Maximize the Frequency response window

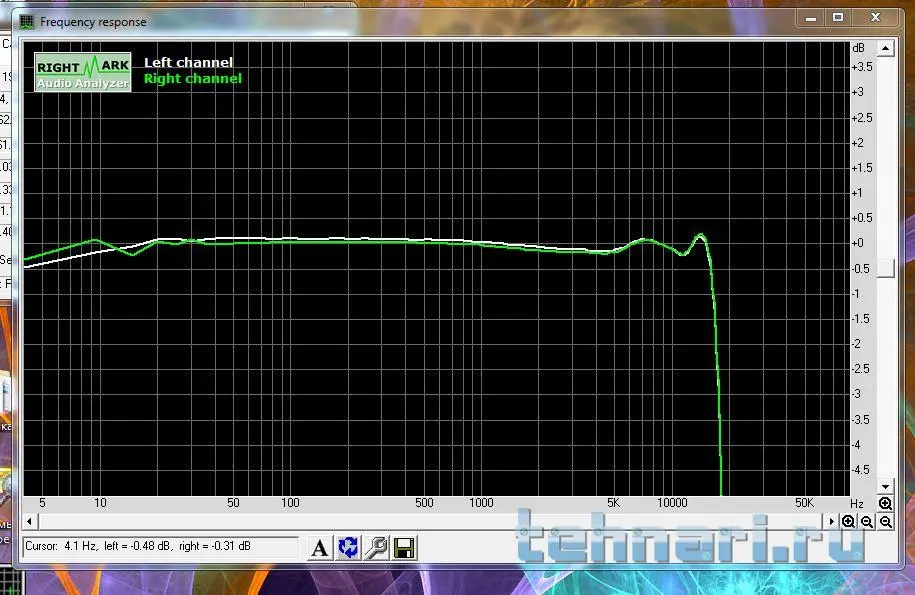point(838,18)
